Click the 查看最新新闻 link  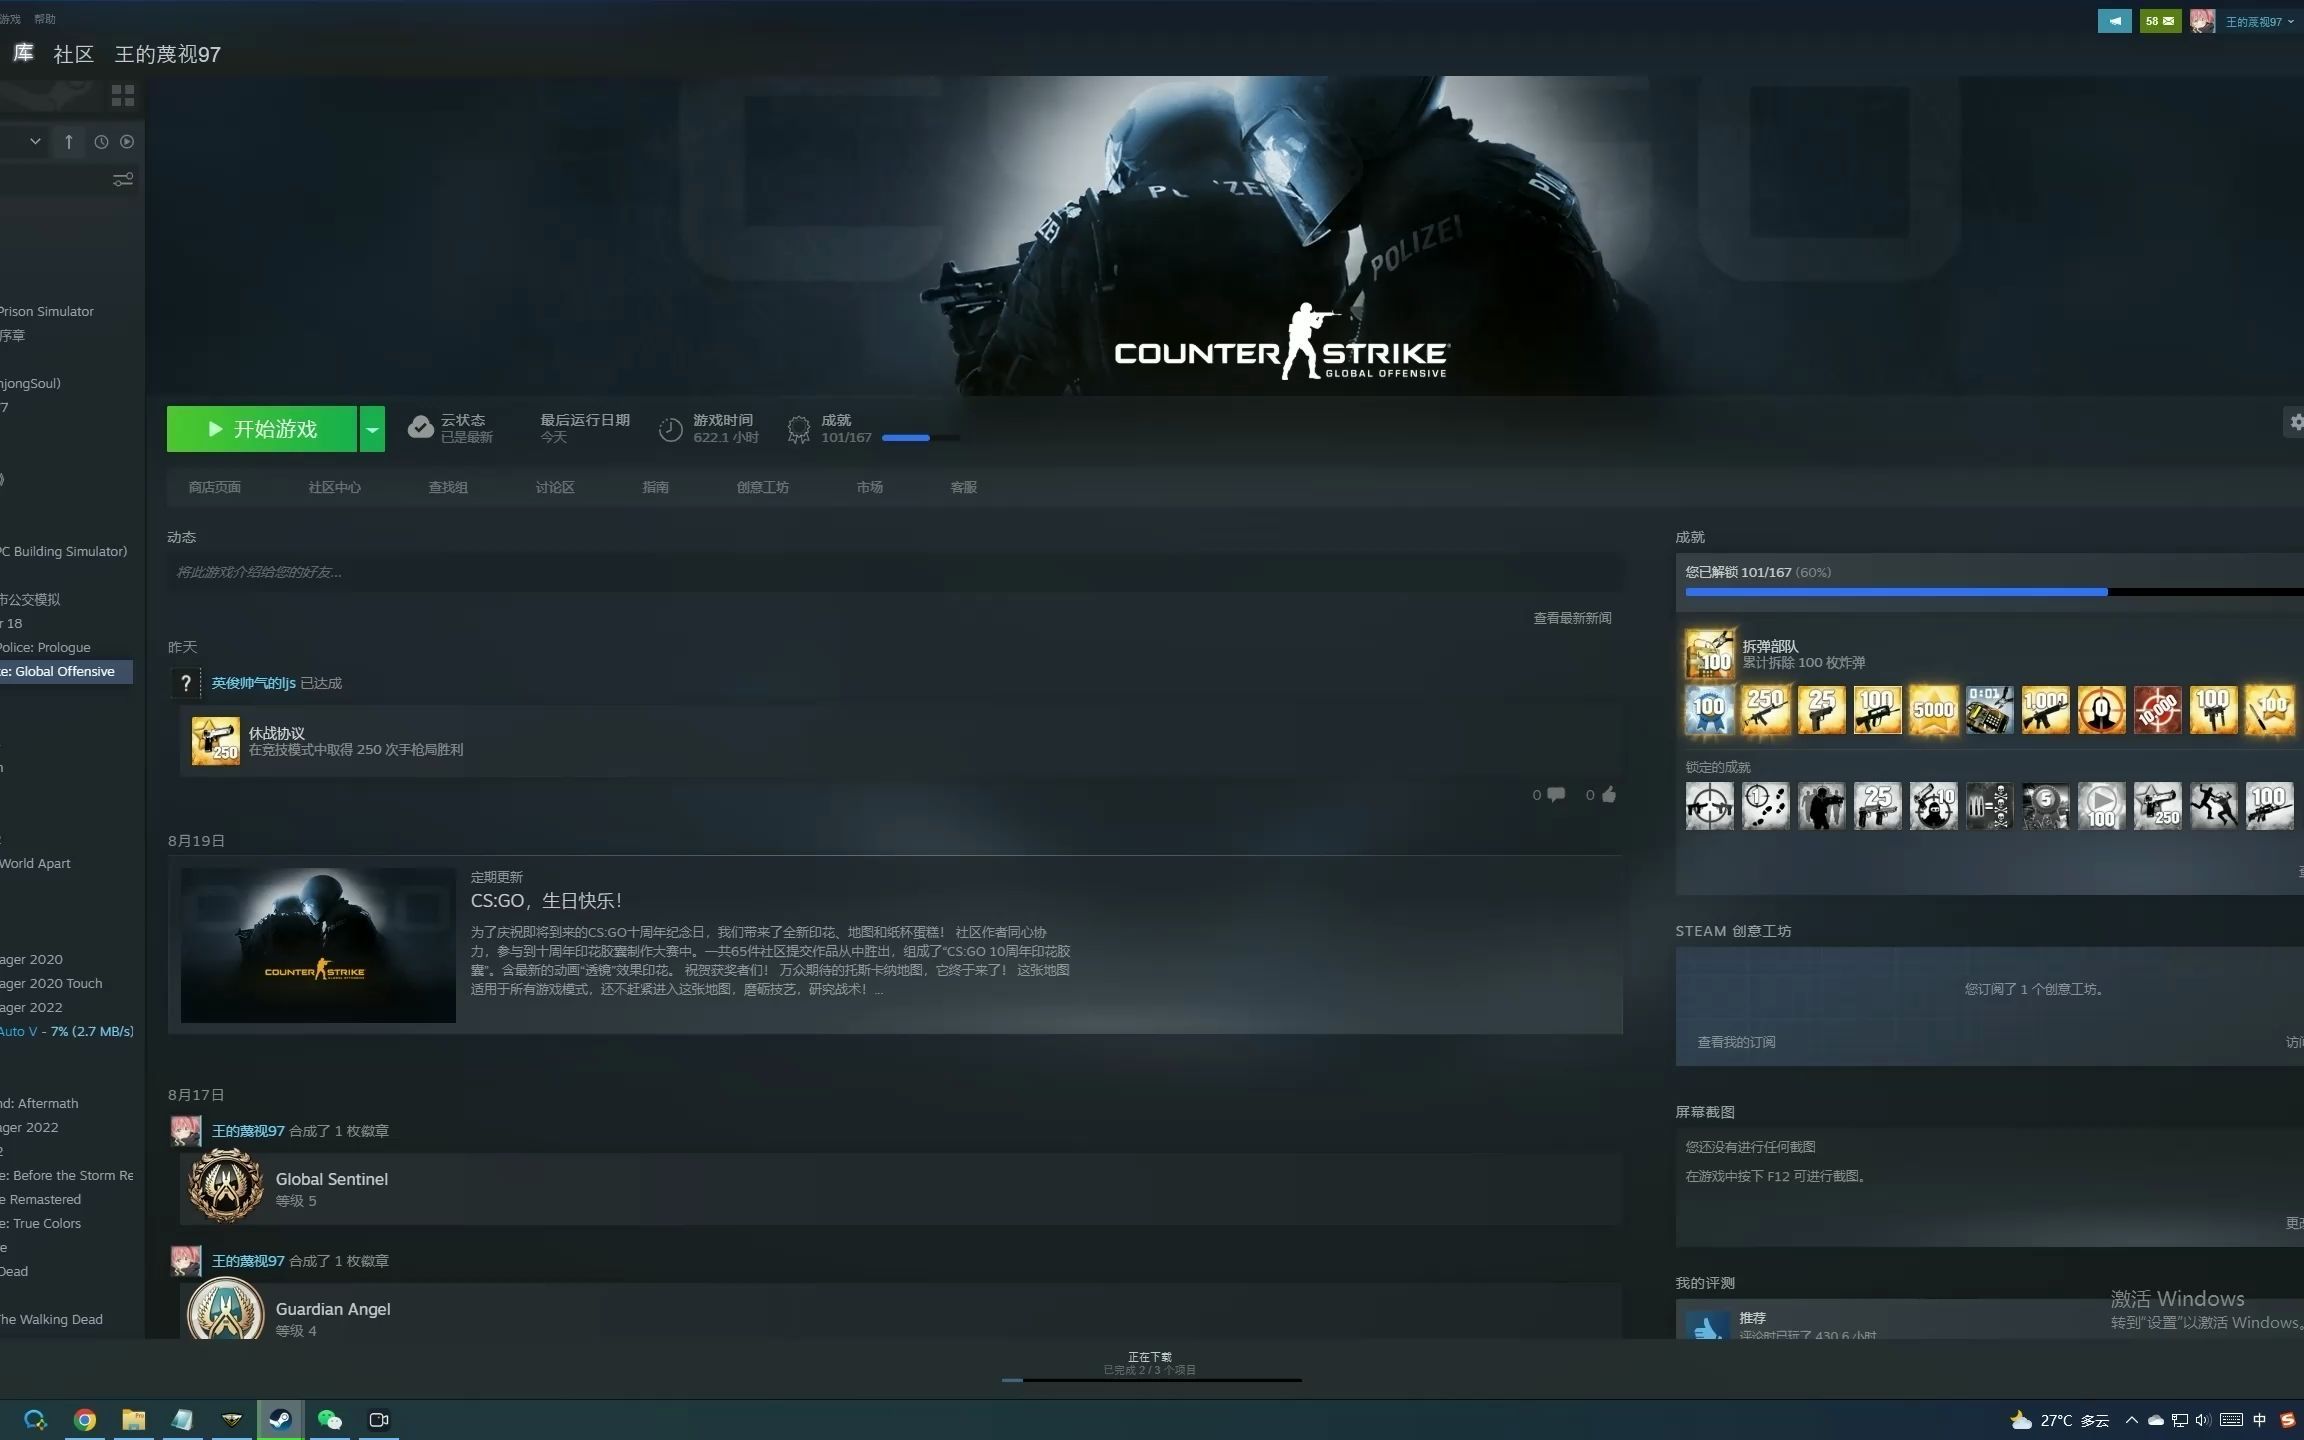click(x=1572, y=618)
